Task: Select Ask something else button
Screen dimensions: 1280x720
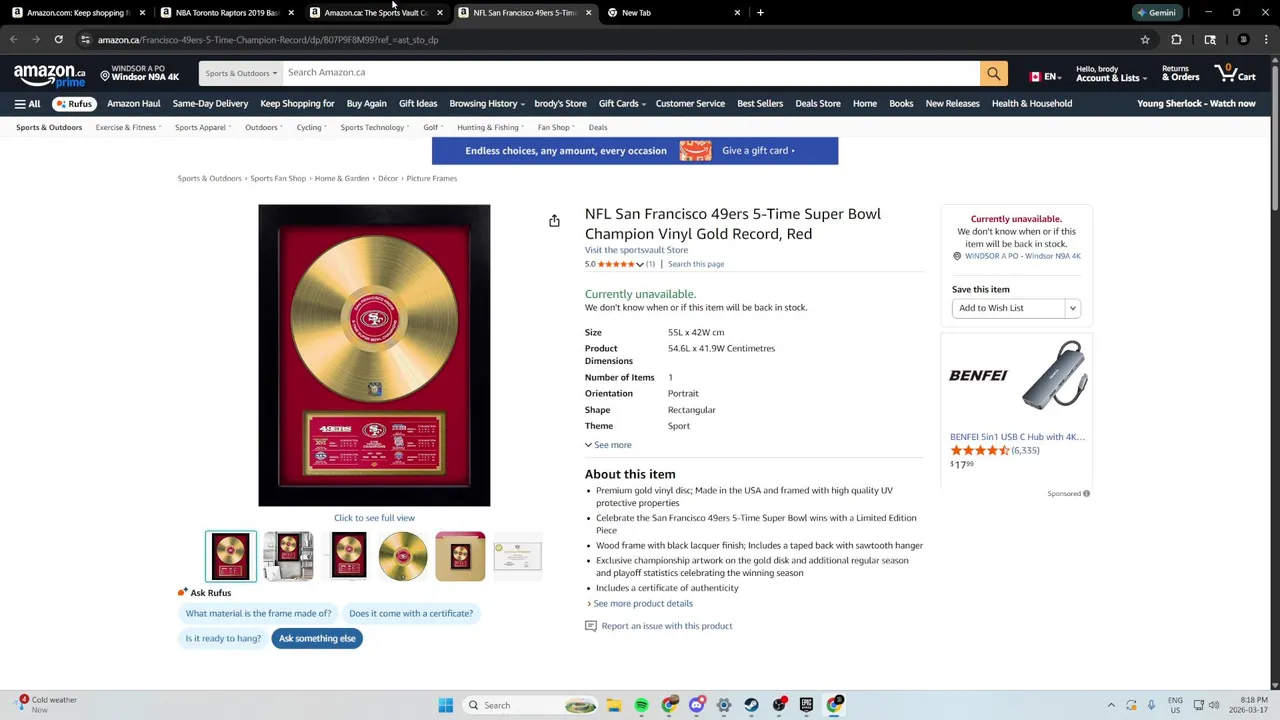Action: pos(317,638)
